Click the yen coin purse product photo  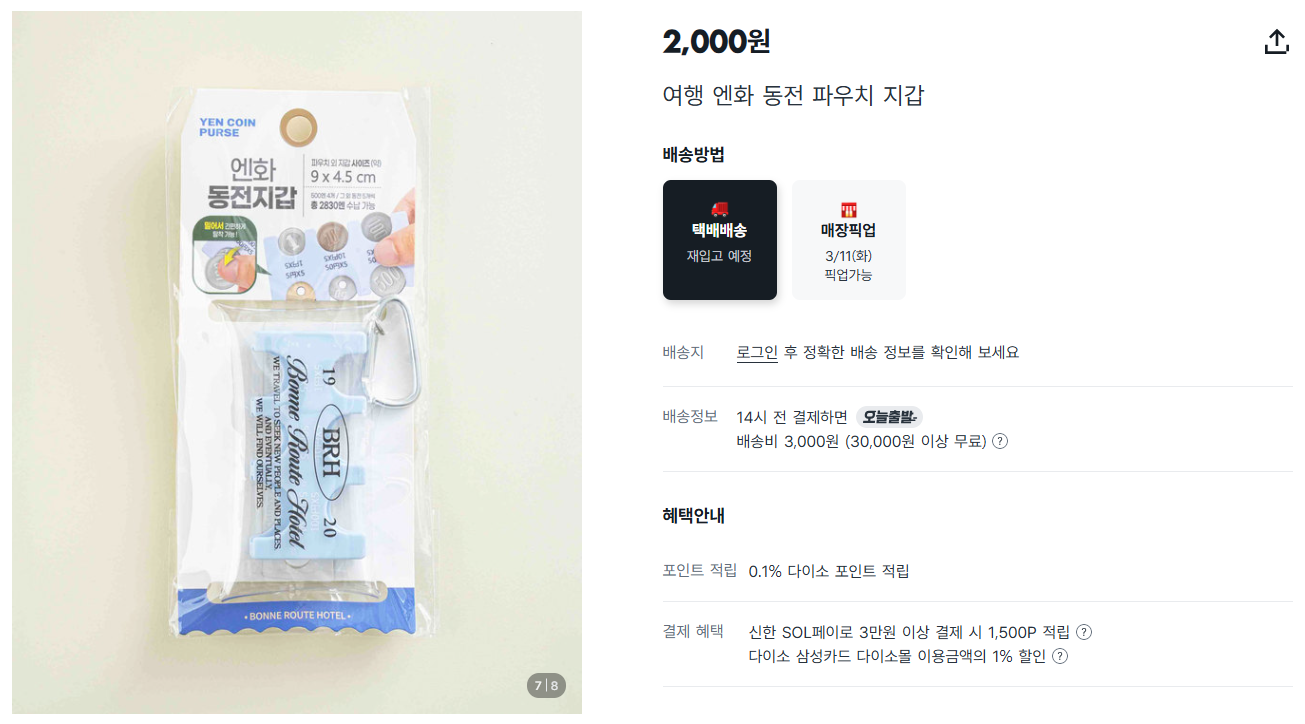click(x=297, y=363)
